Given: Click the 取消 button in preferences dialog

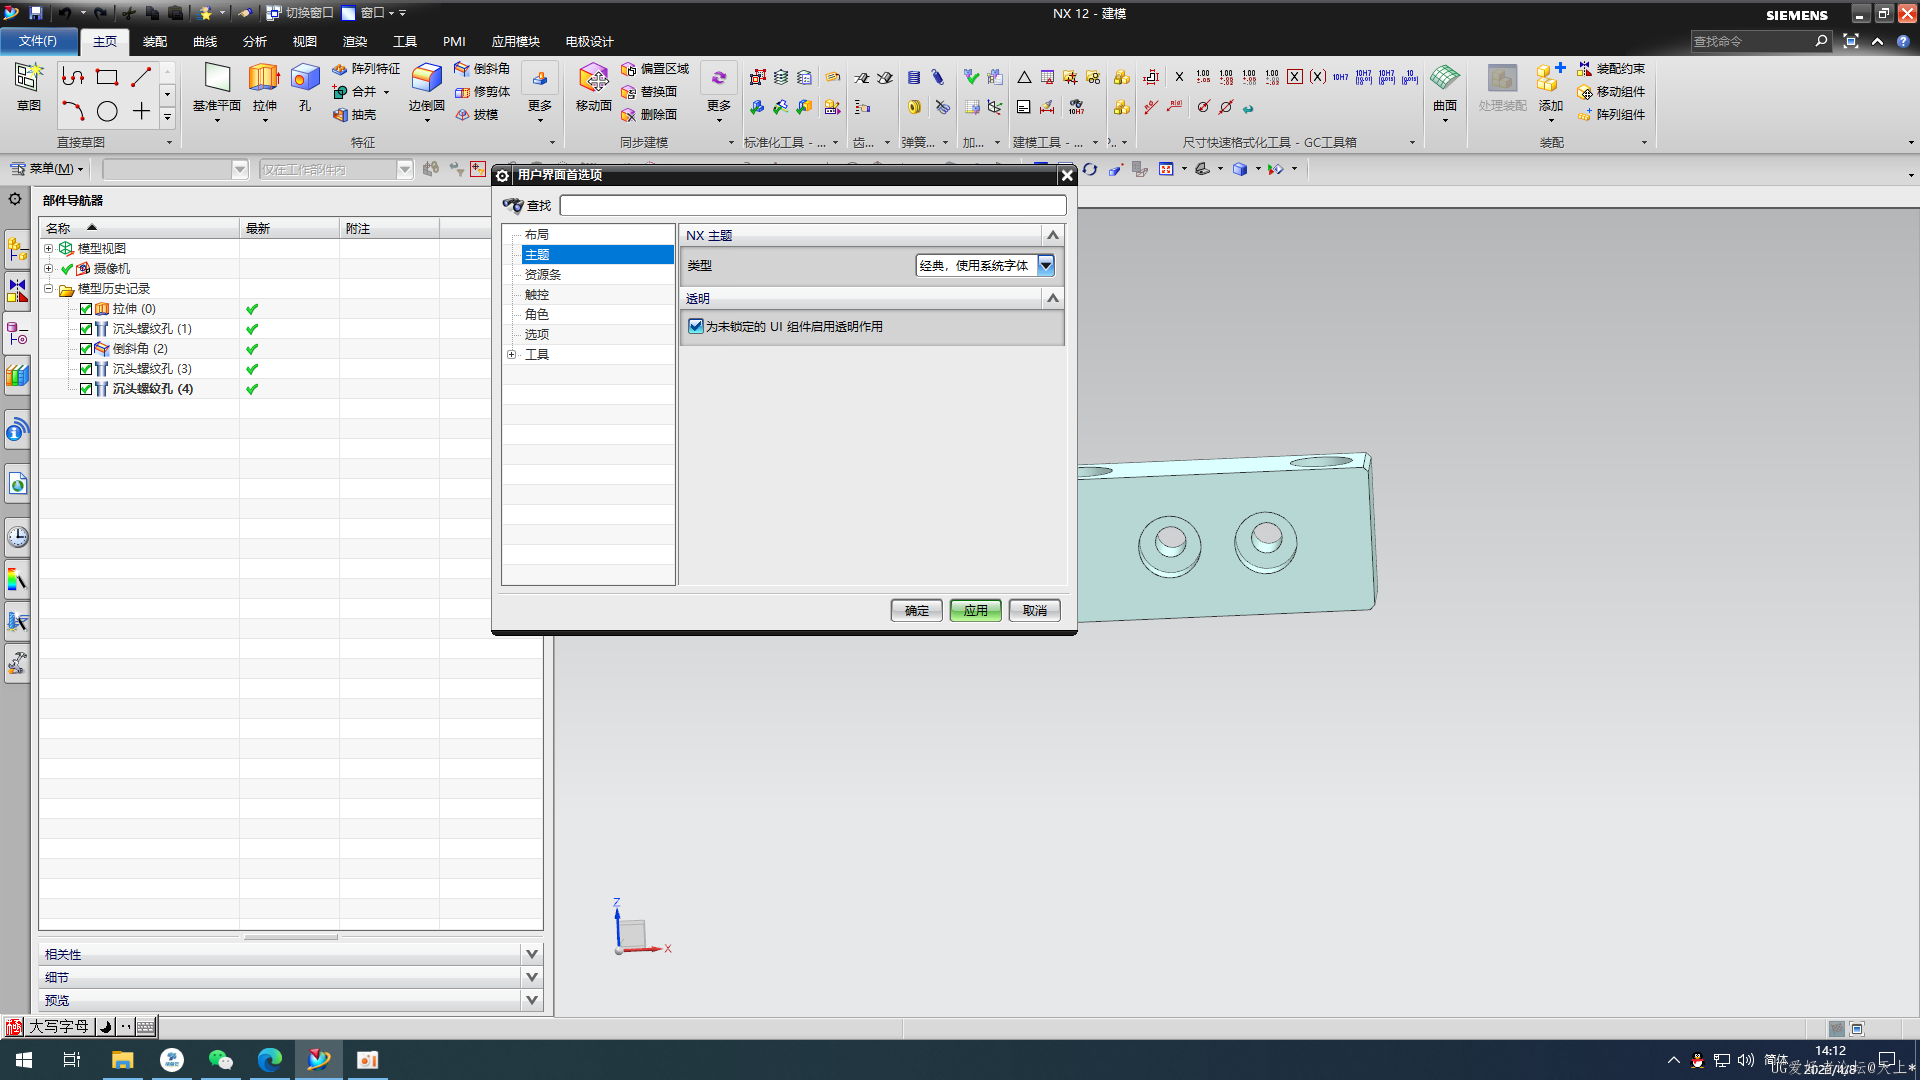Looking at the screenshot, I should tap(1035, 609).
